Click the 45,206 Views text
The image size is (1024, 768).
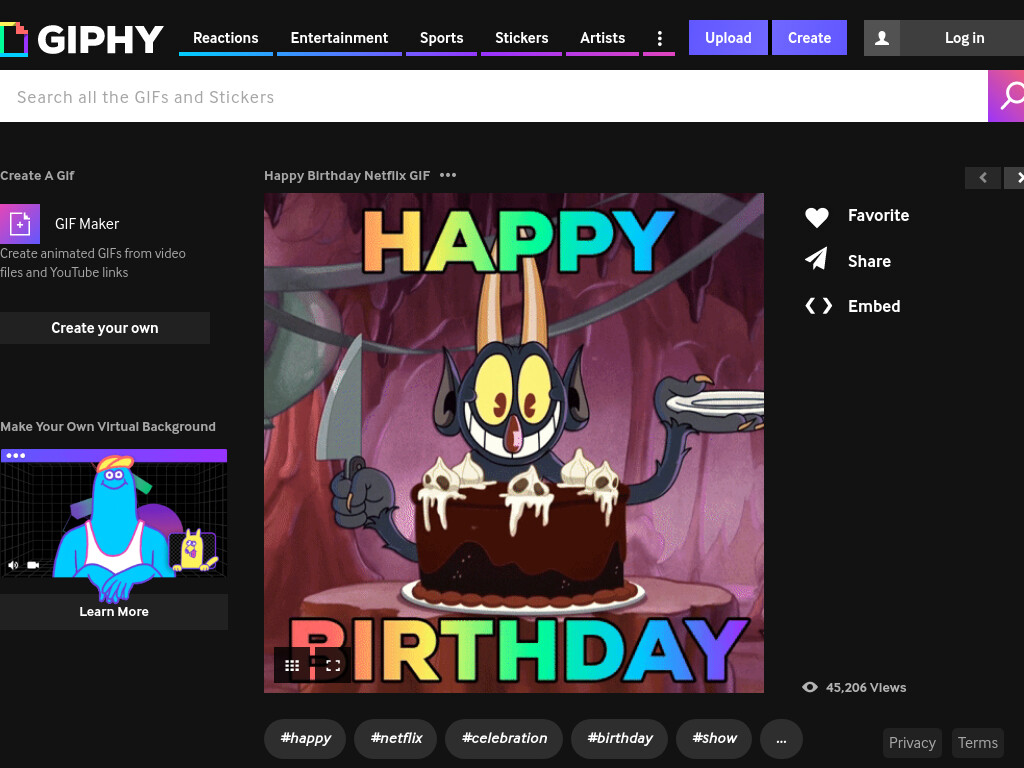[866, 688]
